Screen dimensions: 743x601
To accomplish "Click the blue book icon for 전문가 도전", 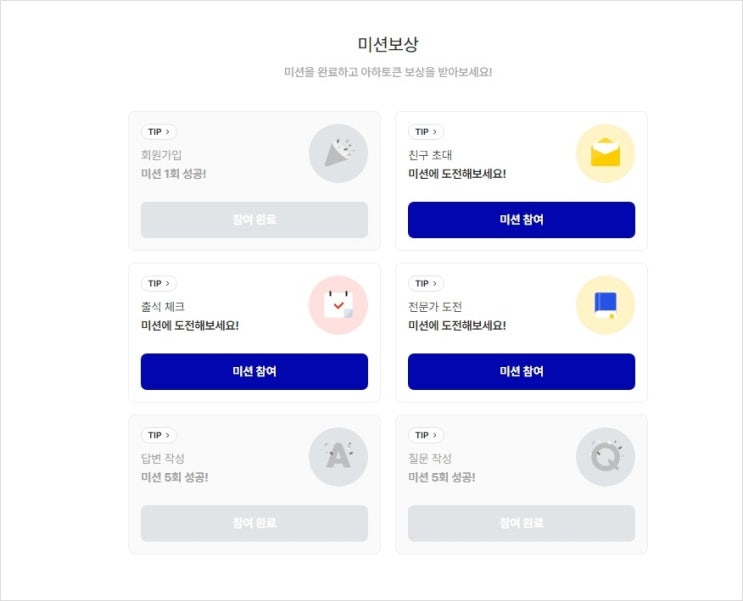I will coord(605,305).
